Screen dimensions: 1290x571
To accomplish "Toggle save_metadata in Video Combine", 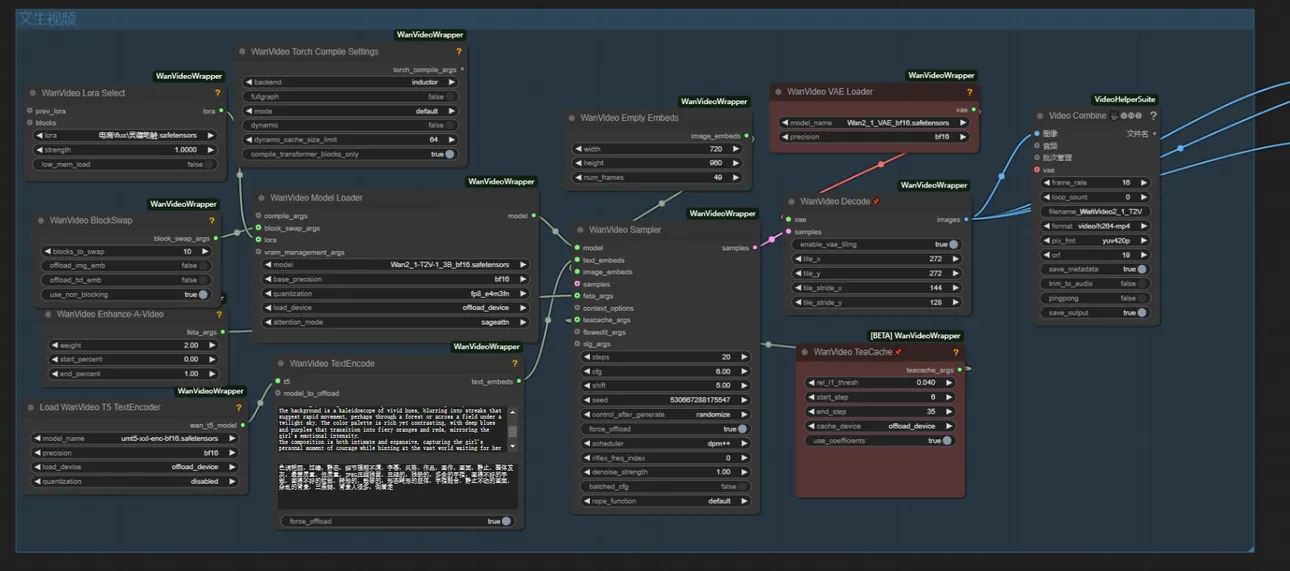I will click(x=1141, y=269).
